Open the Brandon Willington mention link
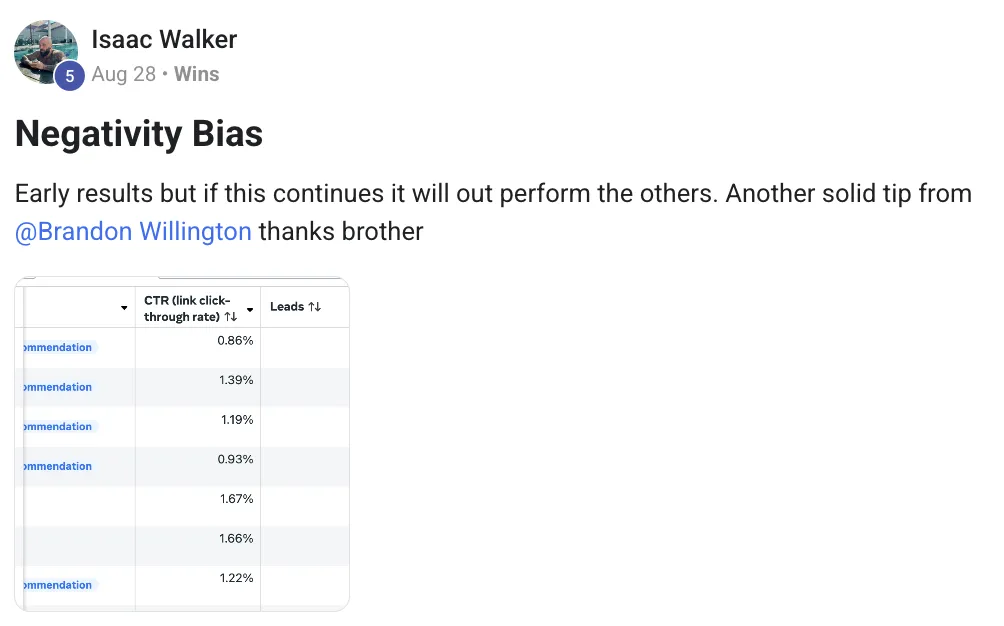This screenshot has height=626, width=1004. (133, 232)
